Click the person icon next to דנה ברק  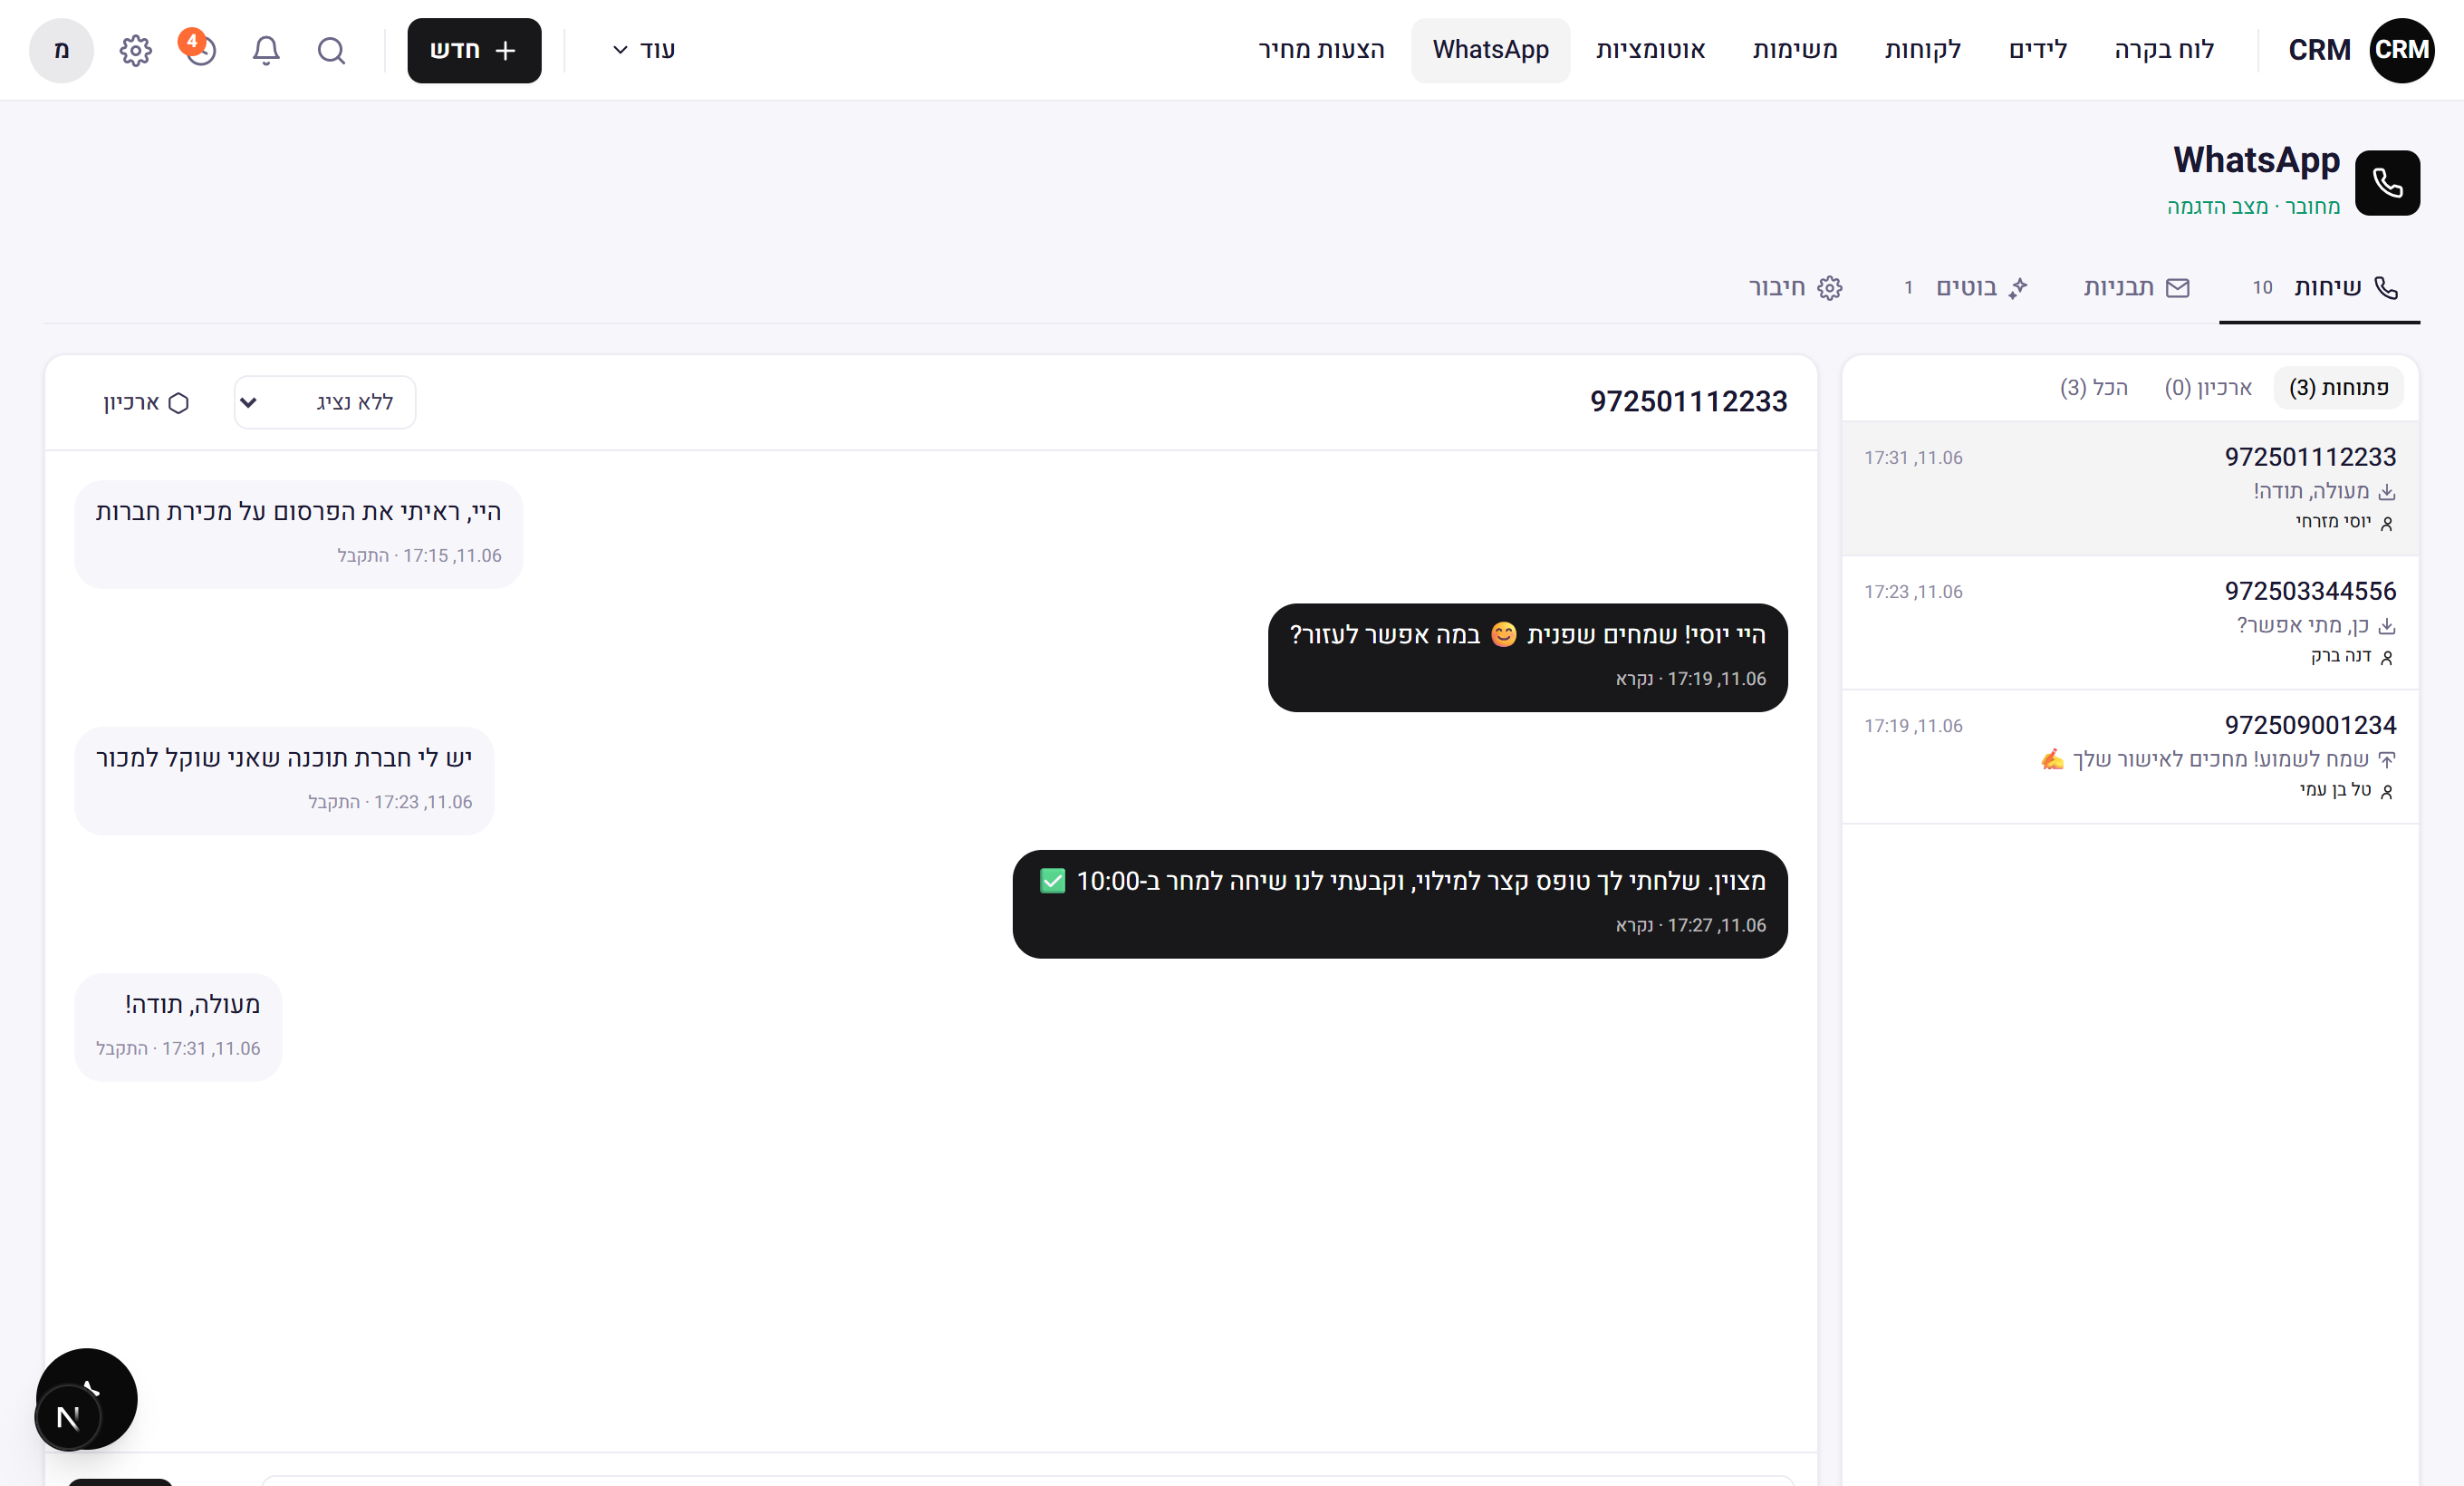2387,657
